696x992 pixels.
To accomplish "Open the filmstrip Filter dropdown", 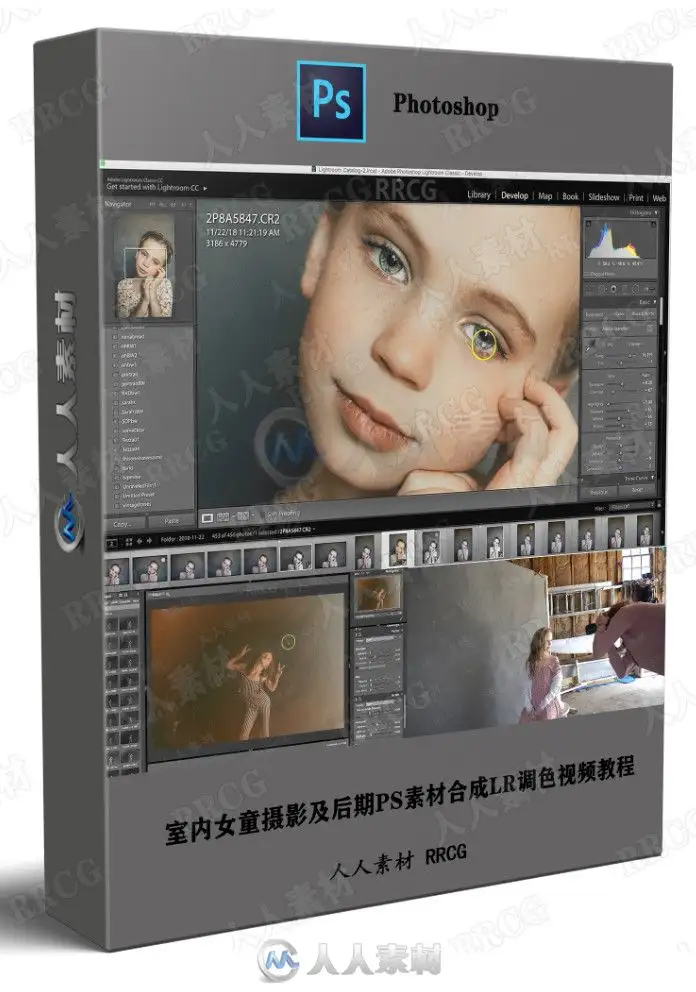I will [x=630, y=507].
